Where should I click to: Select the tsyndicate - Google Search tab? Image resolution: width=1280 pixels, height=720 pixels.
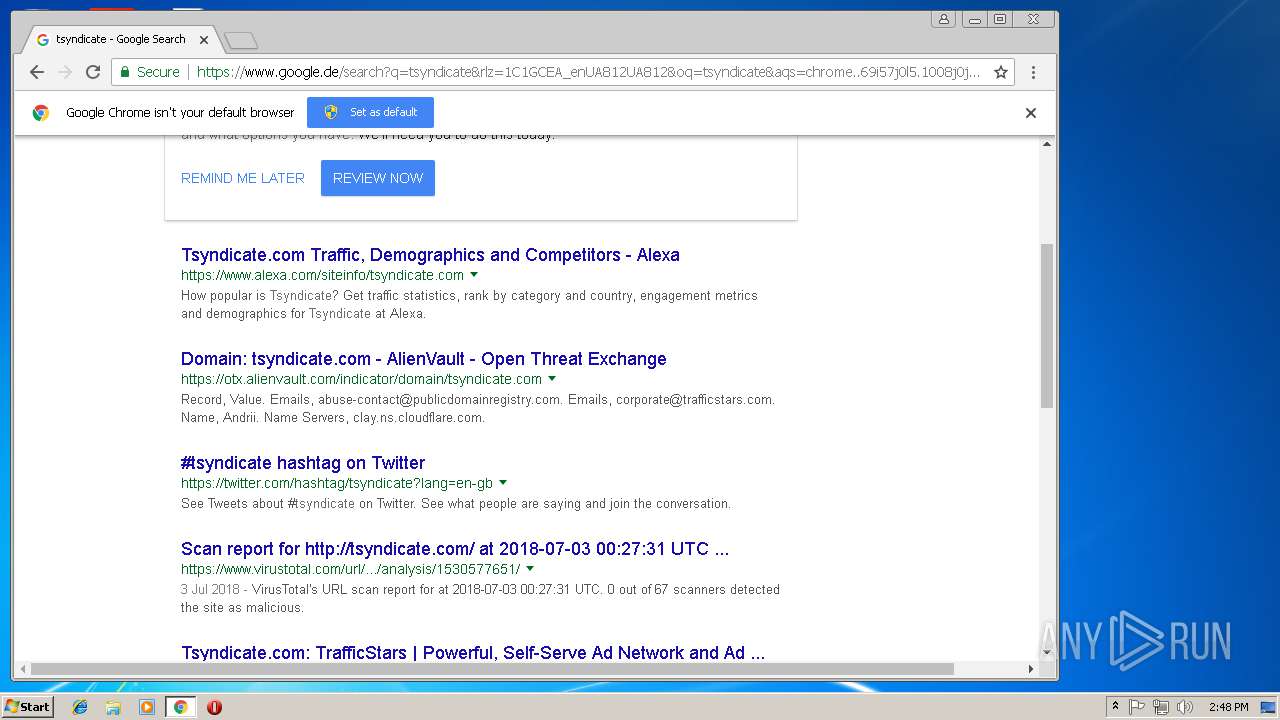coord(120,40)
